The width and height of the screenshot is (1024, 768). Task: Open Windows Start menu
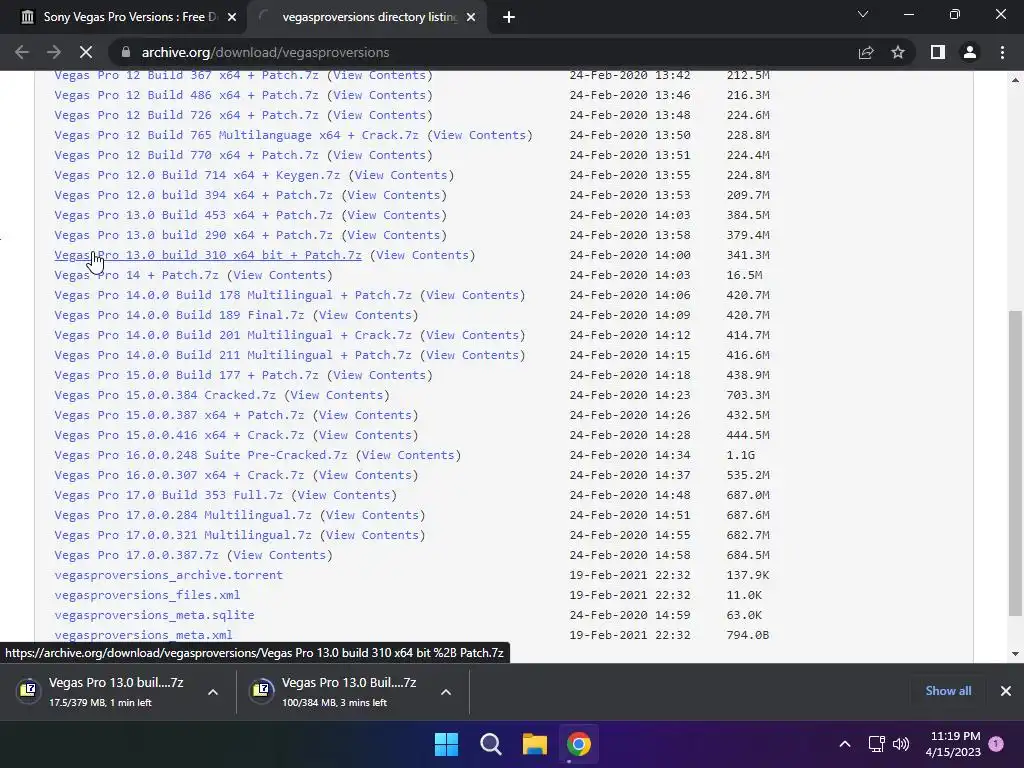tap(447, 744)
